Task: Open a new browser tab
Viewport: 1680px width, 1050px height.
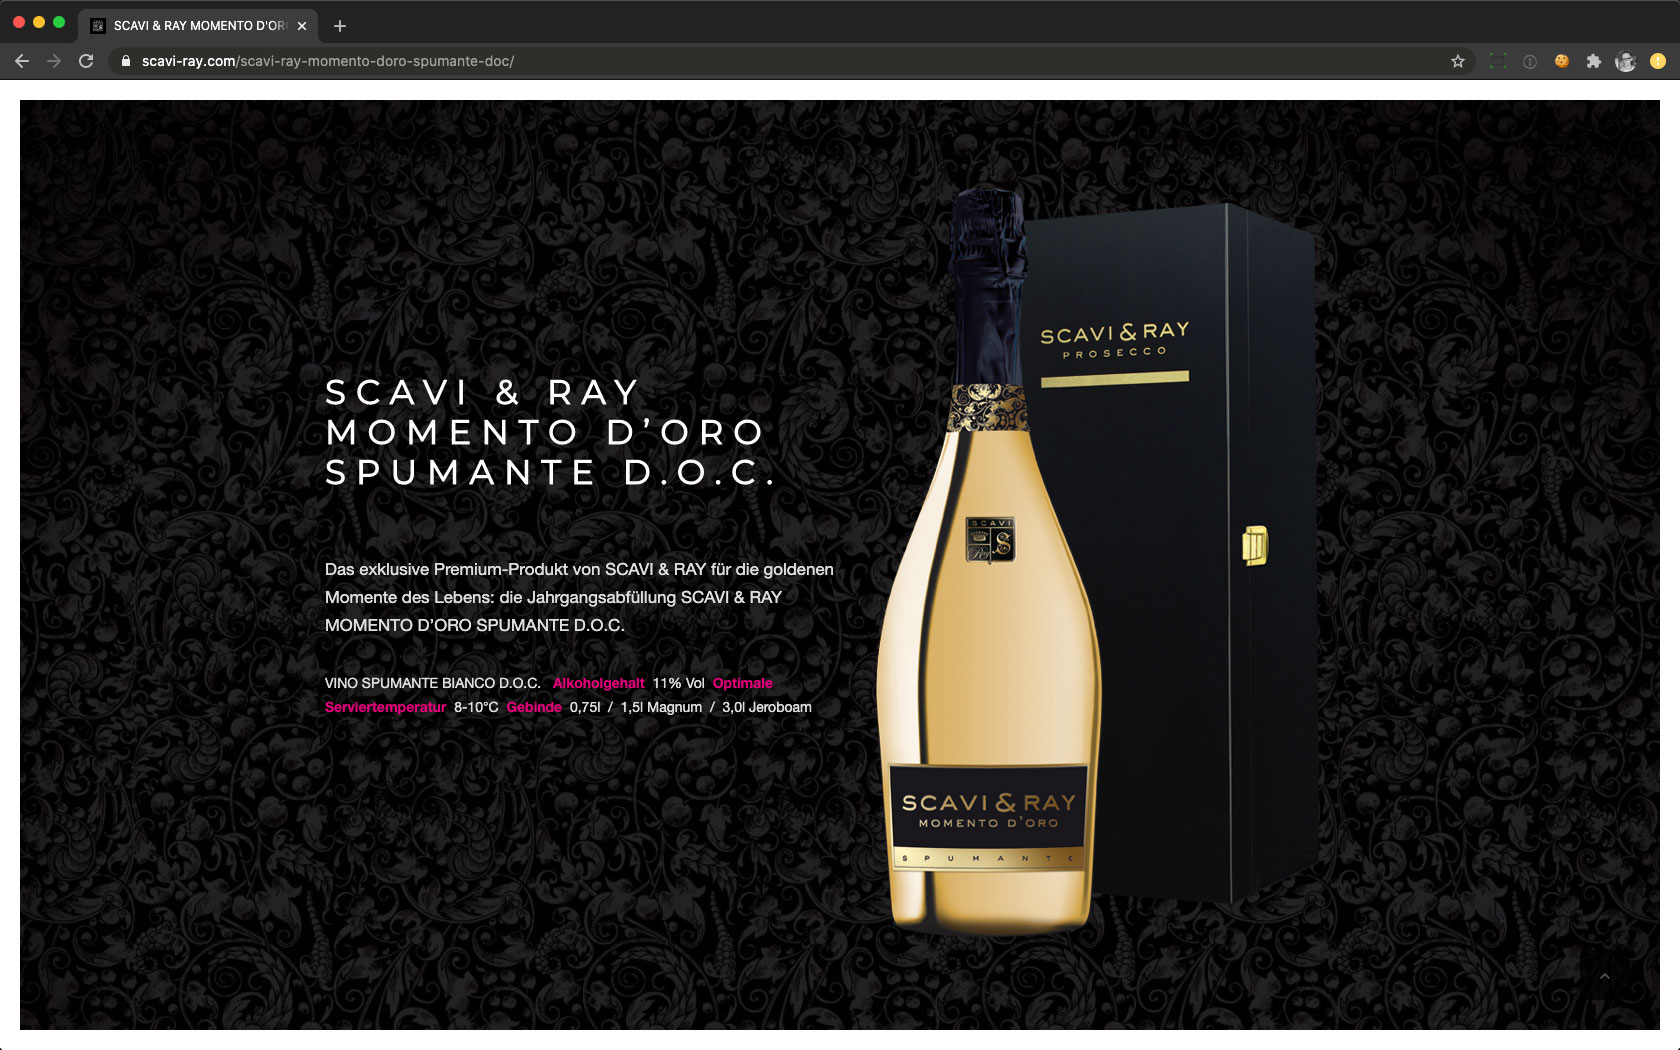Action: 340,26
